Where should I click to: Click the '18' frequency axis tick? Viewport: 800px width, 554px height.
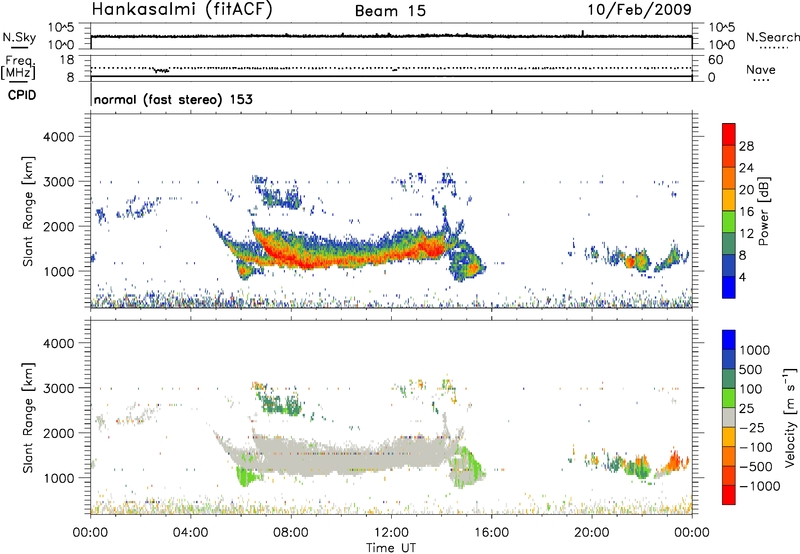67,60
